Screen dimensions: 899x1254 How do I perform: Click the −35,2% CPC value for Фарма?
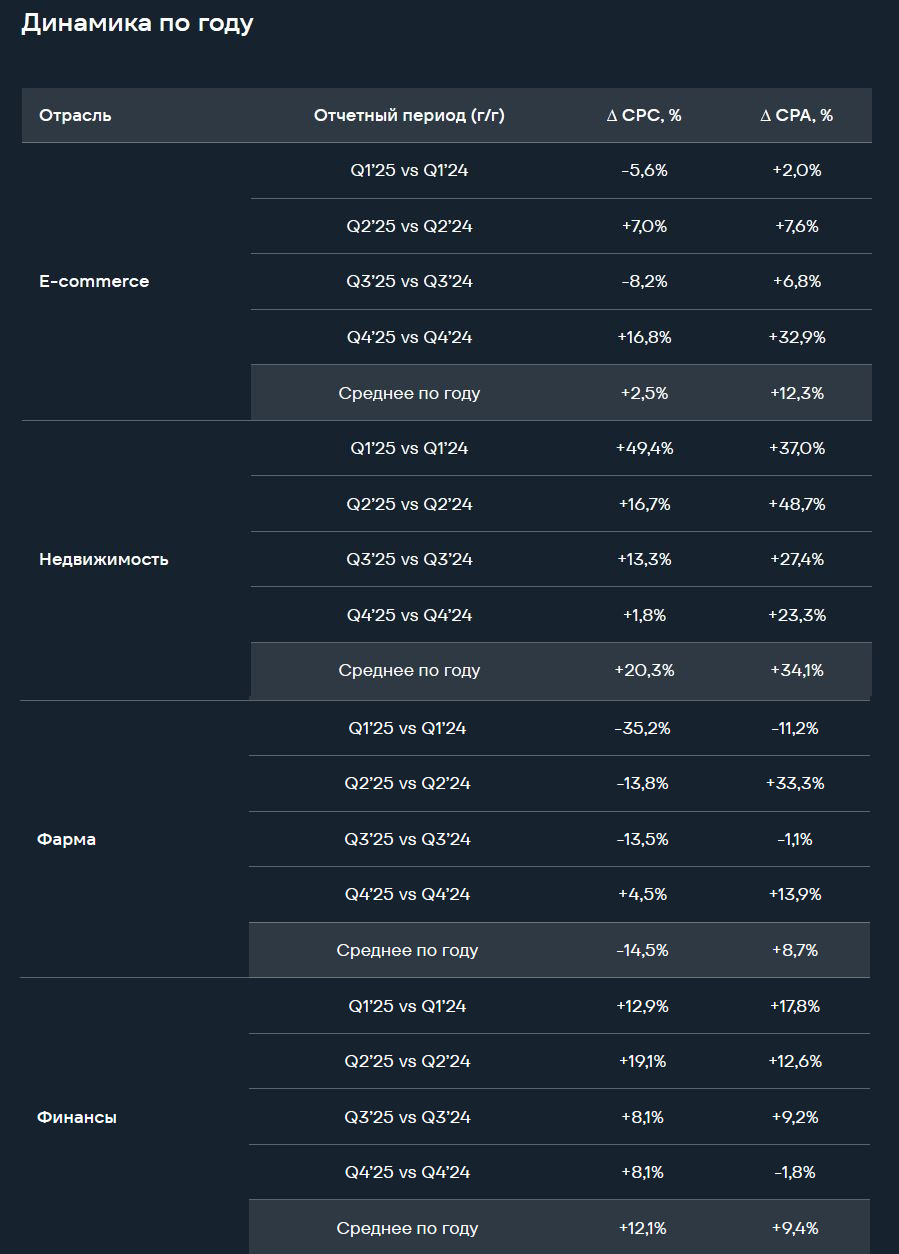[643, 728]
